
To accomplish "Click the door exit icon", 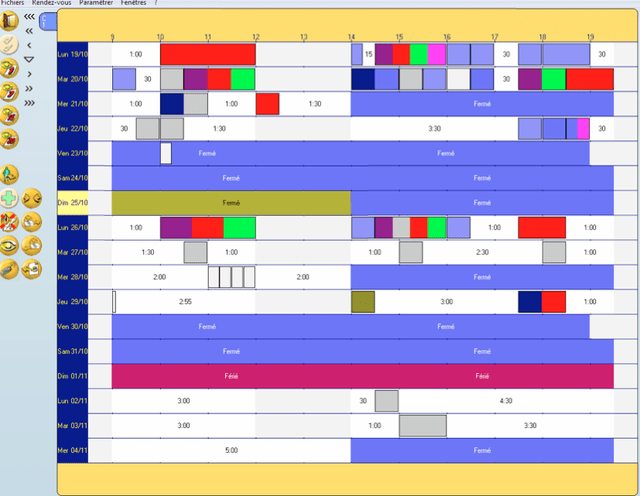I will pyautogui.click(x=10, y=20).
